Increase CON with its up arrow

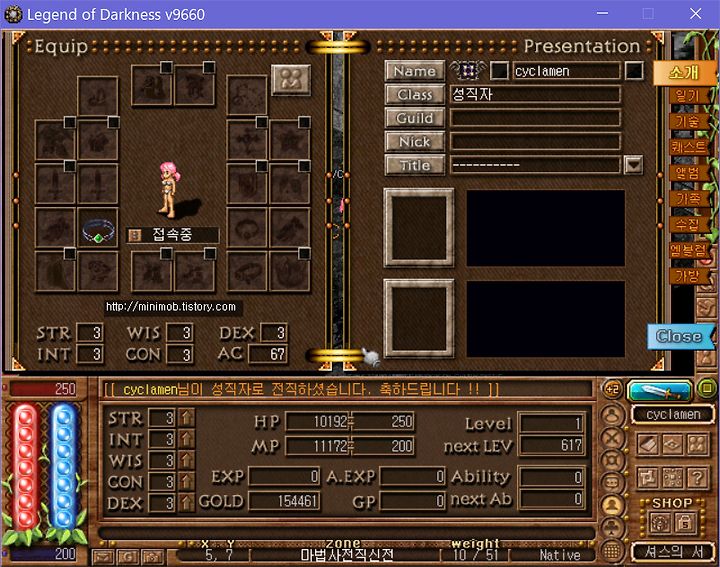[x=187, y=481]
